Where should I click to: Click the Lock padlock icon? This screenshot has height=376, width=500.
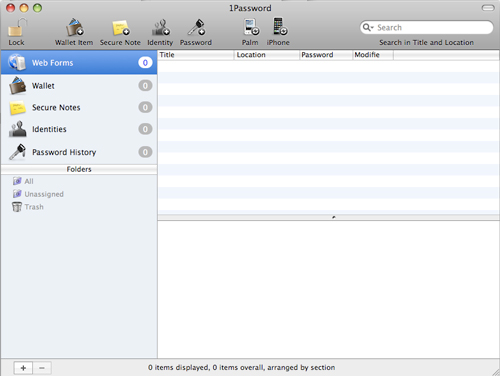(x=17, y=27)
